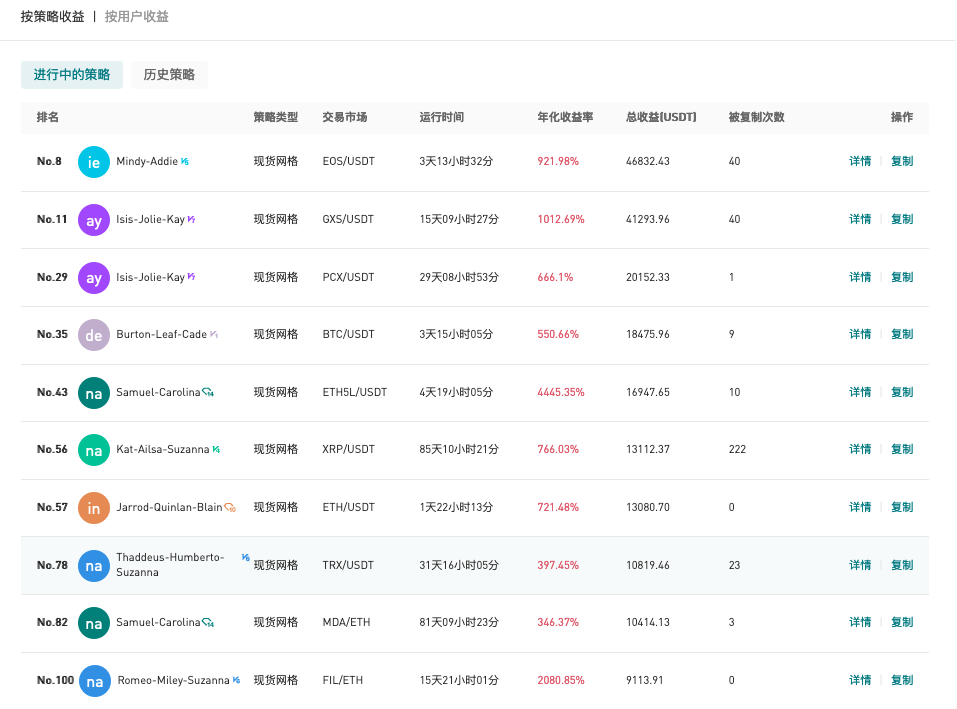Click the 被复制次数 column header
This screenshot has width=957, height=709.
point(756,117)
